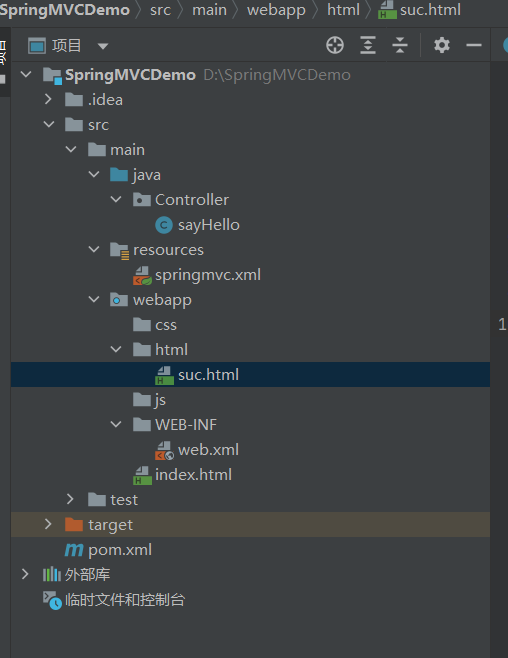Select index.html file in tree
508x658 pixels.
193,475
